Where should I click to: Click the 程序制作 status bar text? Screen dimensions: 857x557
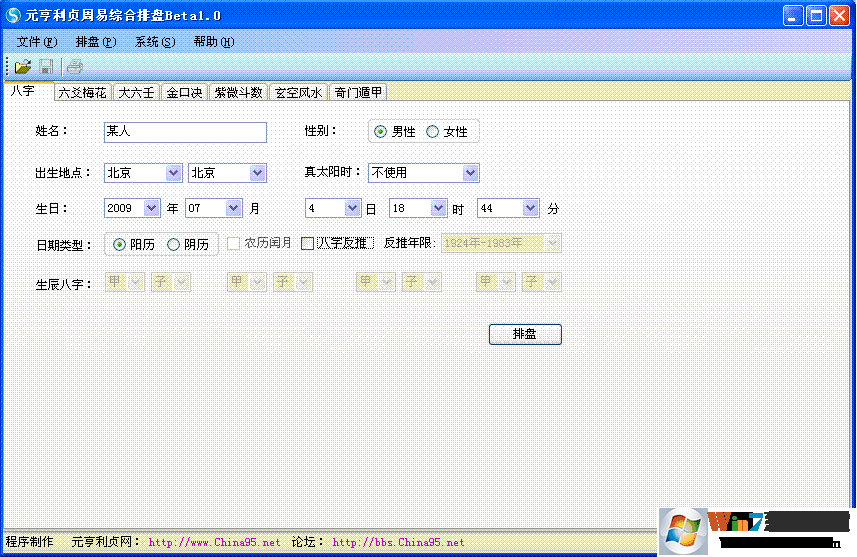[30, 542]
